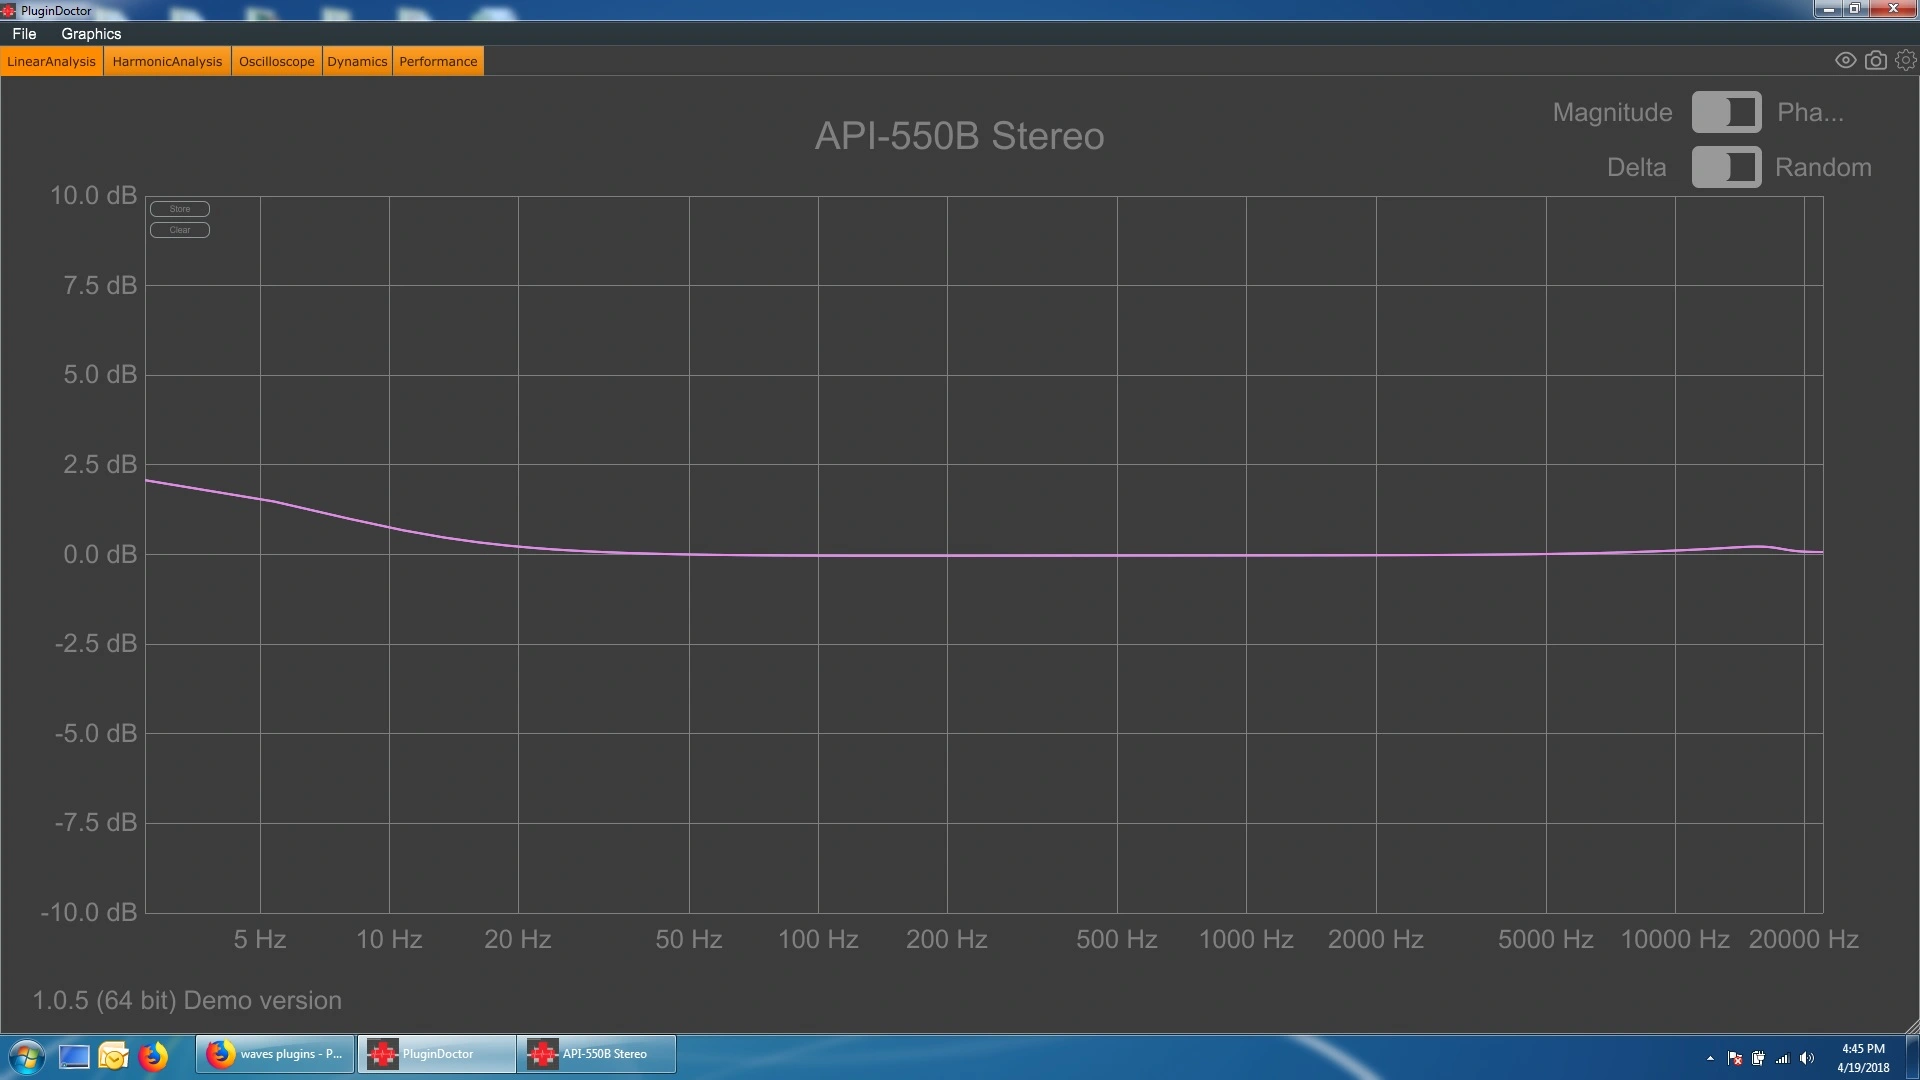Image resolution: width=1920 pixels, height=1080 pixels.
Task: Open network signal tray icon
Action: click(x=1782, y=1058)
